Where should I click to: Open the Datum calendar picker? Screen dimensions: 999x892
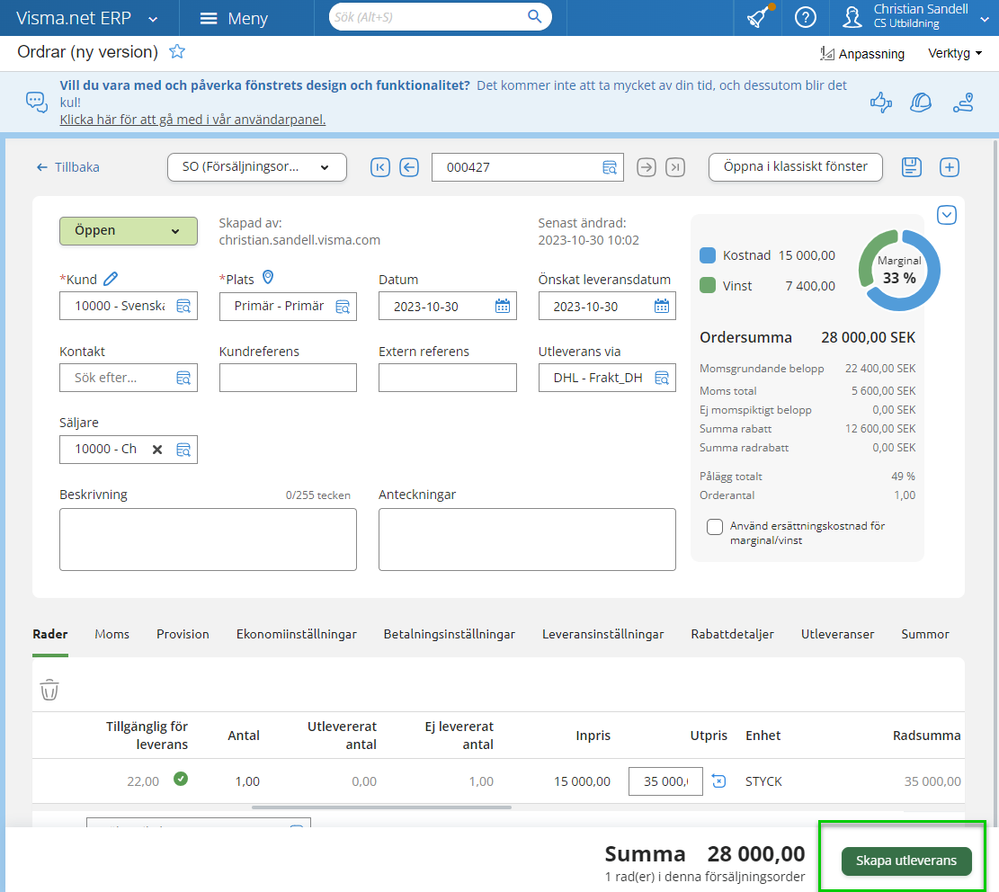coord(503,306)
